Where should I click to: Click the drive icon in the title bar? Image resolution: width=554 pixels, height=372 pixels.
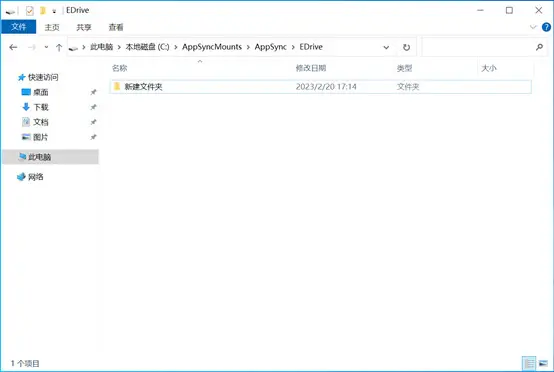coord(10,12)
